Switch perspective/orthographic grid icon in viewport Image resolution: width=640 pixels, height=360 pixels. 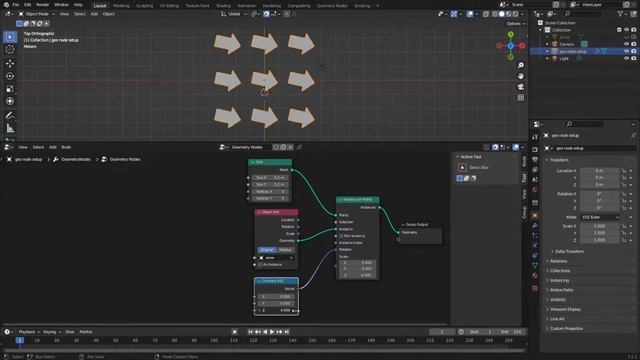click(x=521, y=97)
